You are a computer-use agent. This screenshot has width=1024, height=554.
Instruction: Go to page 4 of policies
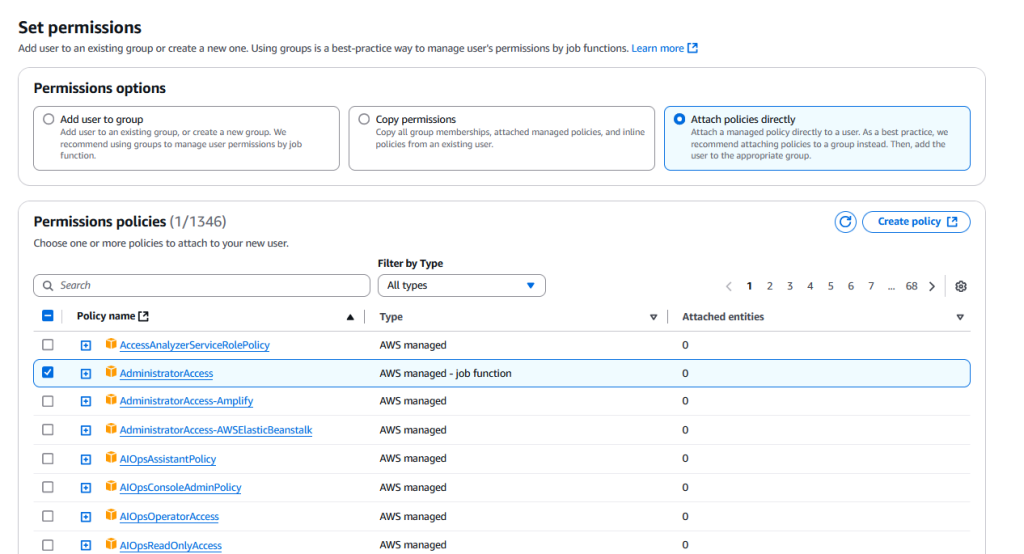810,286
